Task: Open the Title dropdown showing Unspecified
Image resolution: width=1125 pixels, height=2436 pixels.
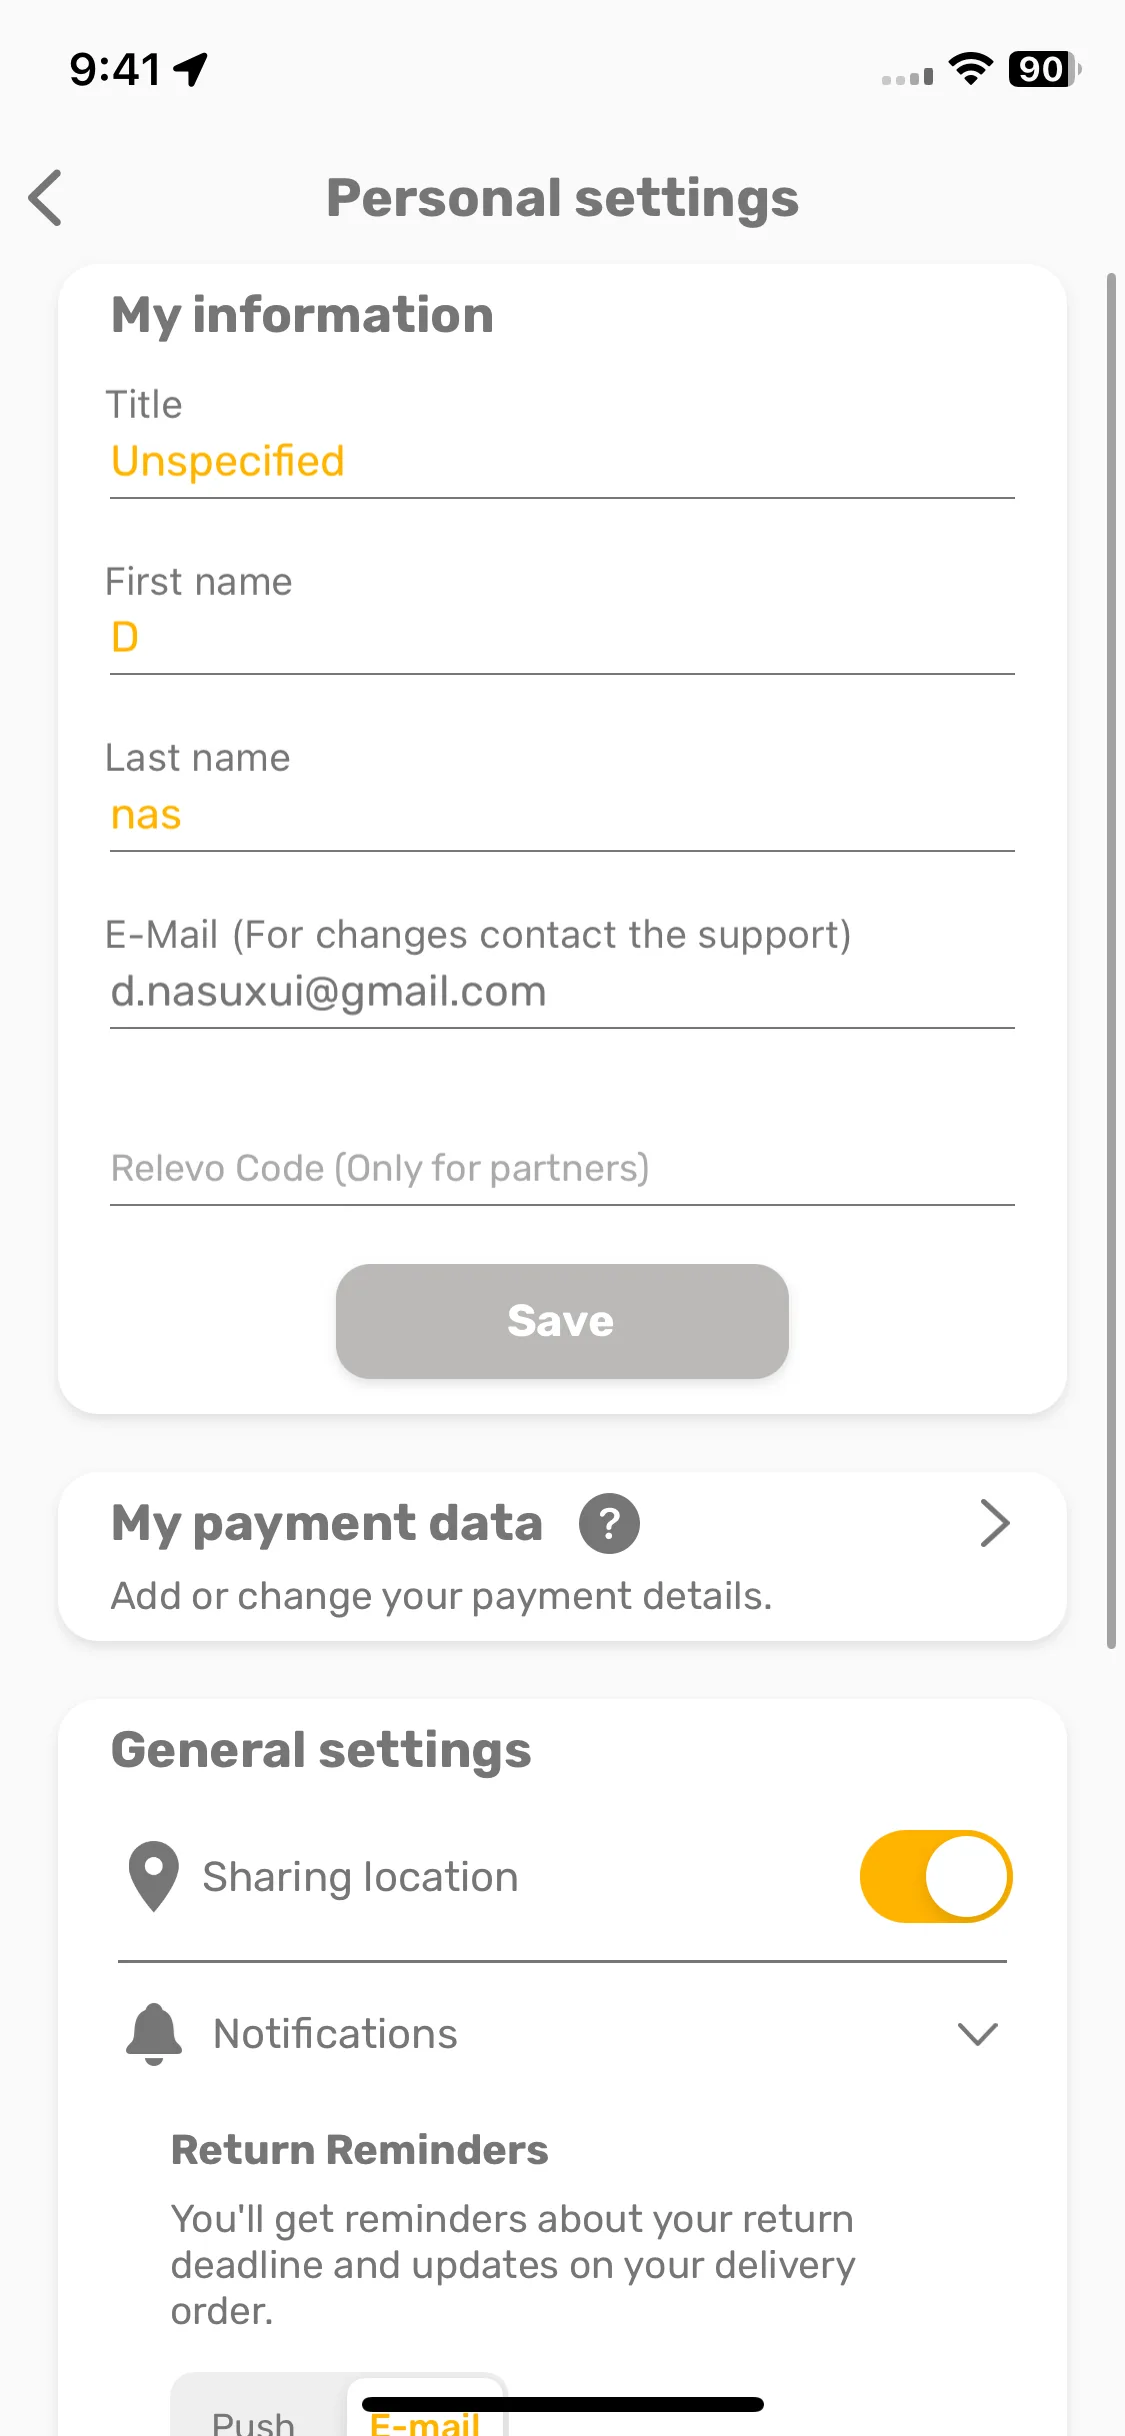Action: tap(562, 462)
